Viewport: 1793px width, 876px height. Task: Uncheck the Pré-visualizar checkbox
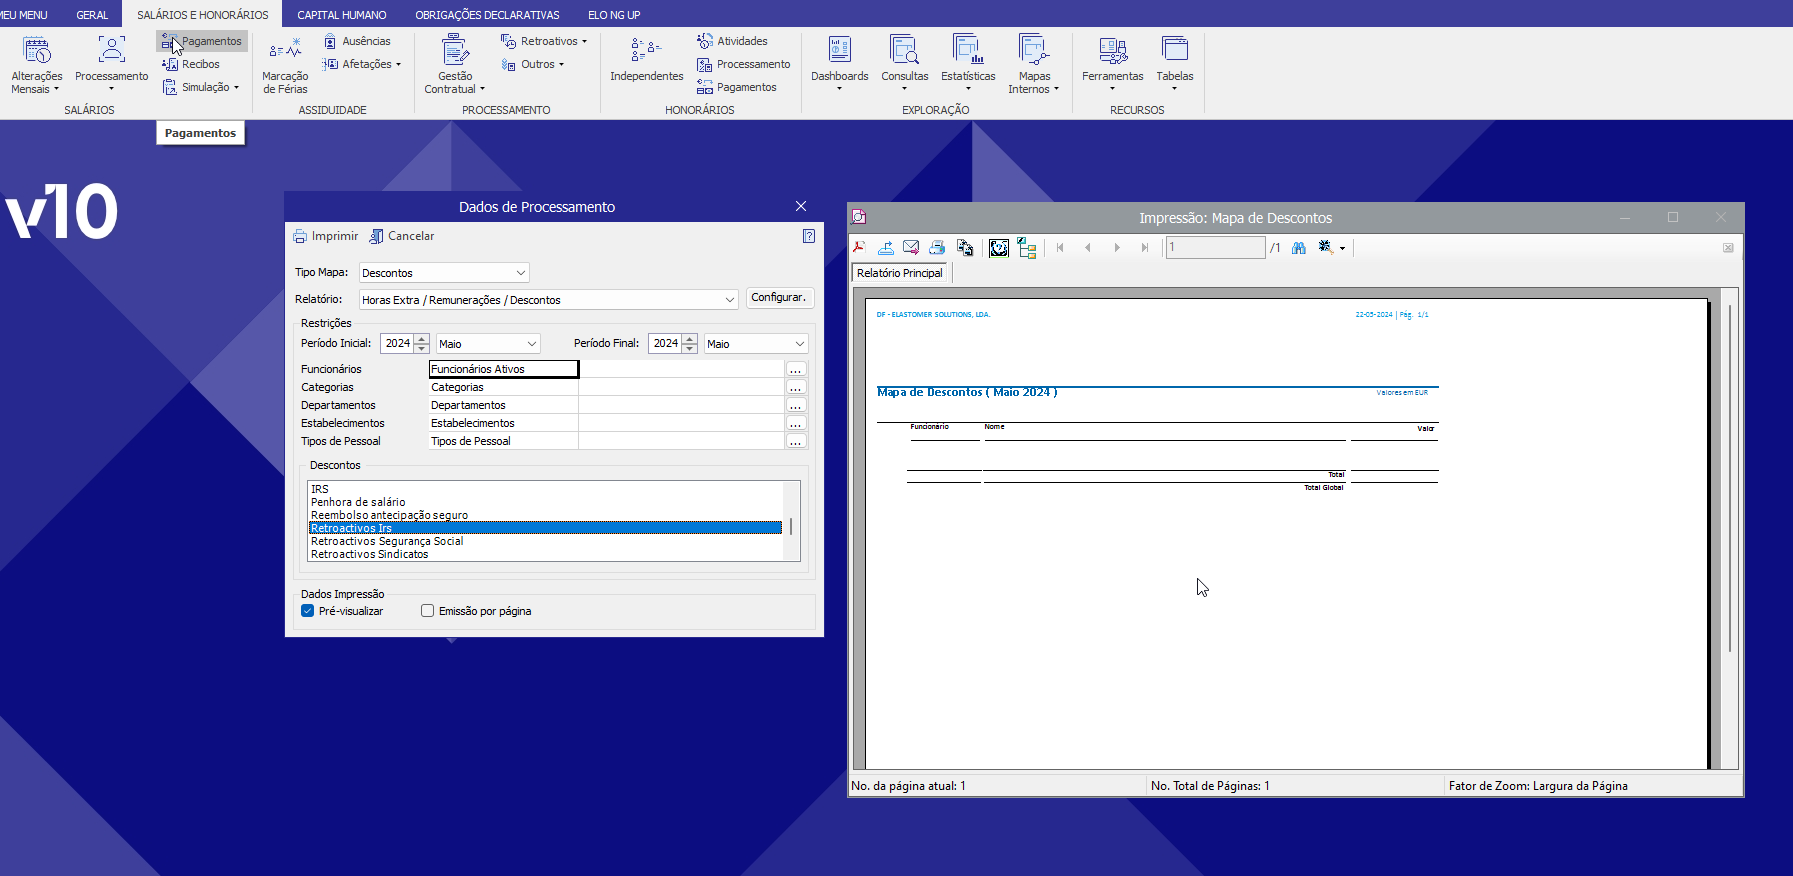click(308, 611)
